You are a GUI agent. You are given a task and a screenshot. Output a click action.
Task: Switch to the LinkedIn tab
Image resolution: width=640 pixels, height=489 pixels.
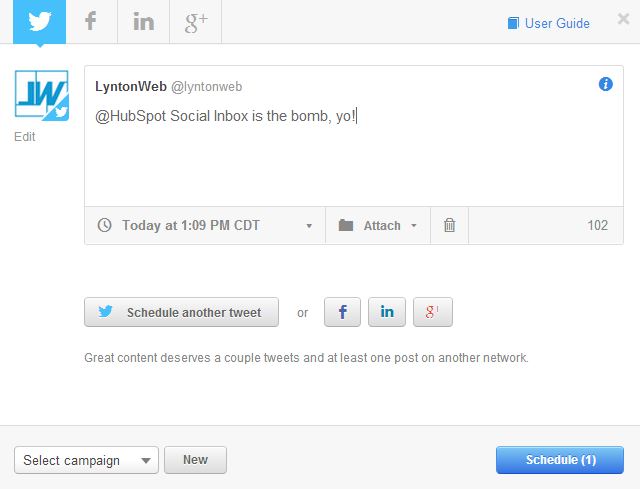click(144, 22)
